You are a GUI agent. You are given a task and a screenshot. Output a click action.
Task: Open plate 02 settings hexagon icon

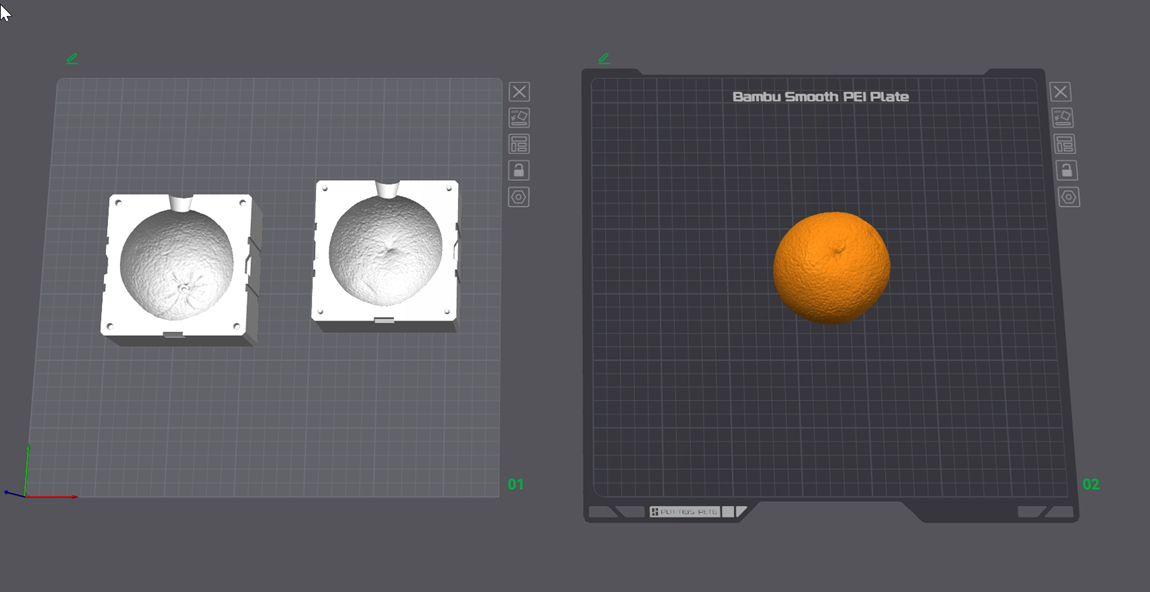1069,197
